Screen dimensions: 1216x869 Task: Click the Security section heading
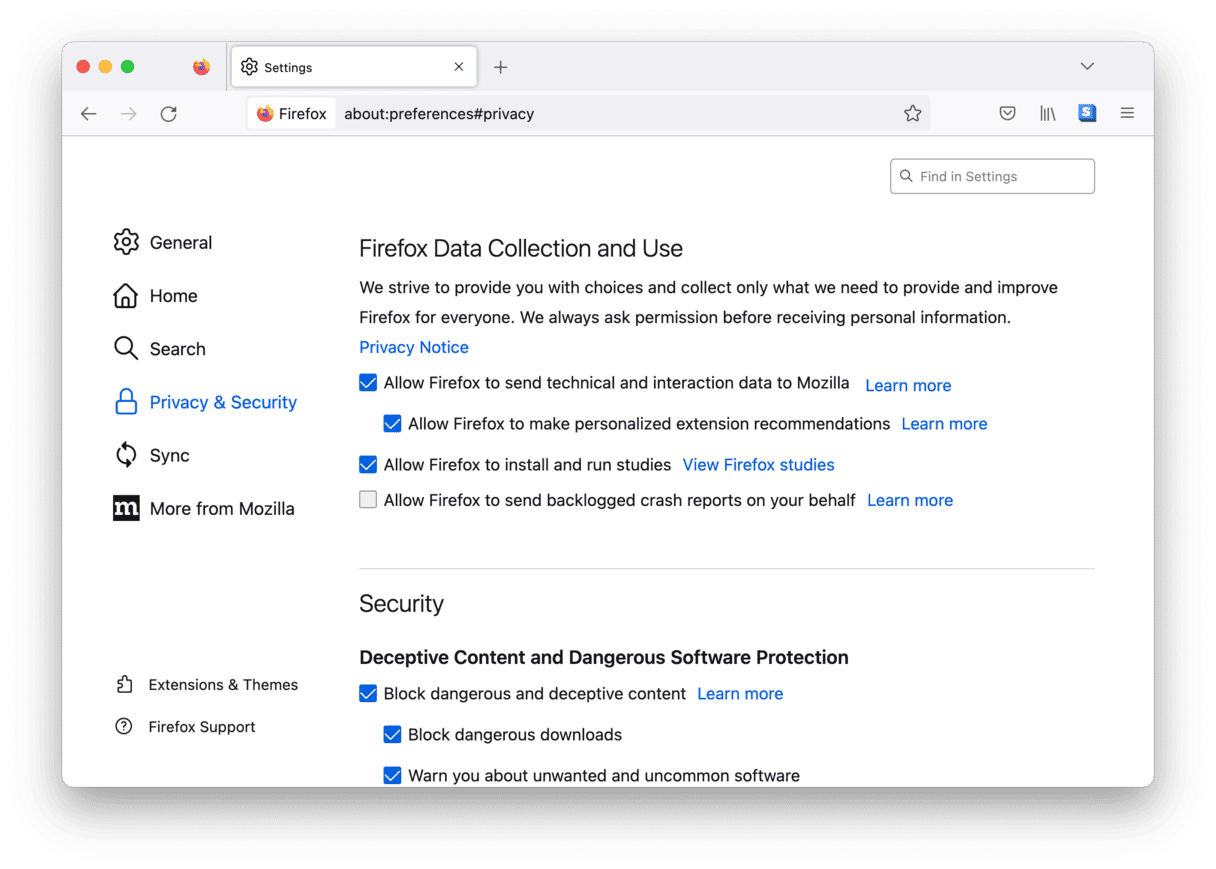coord(401,604)
